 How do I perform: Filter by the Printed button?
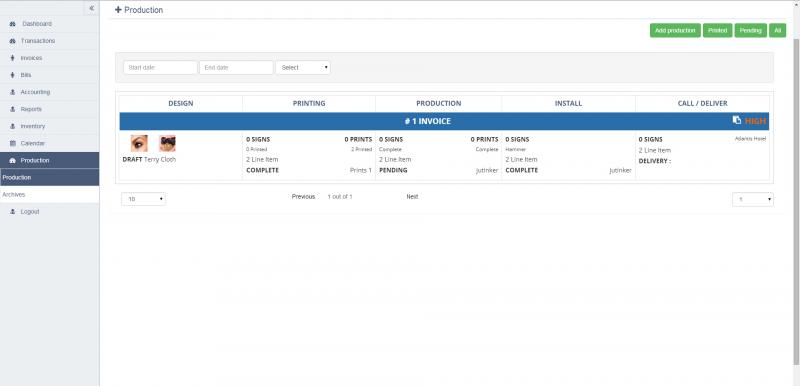[717, 31]
